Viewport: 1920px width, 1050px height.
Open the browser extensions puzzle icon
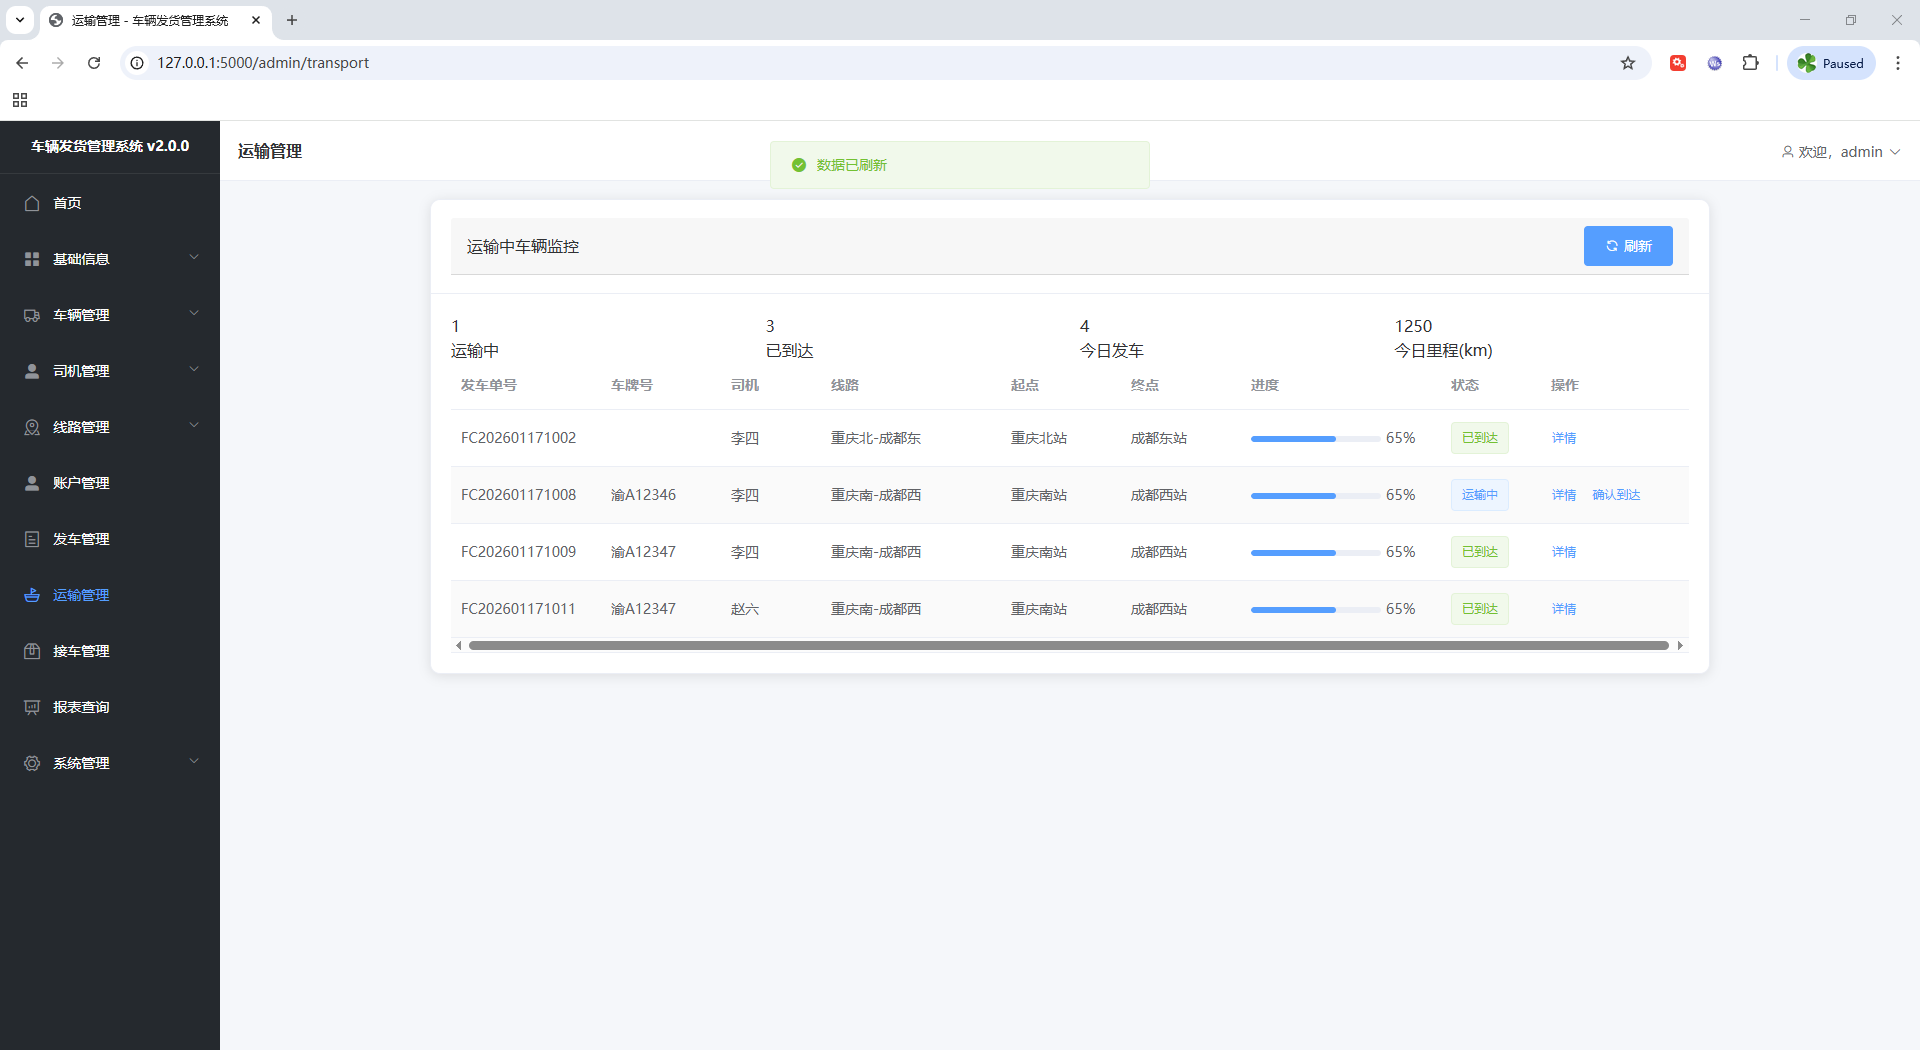click(x=1750, y=63)
